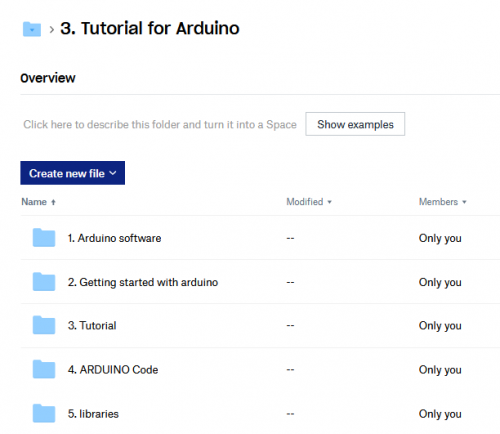Open the parent folder breadcrumb icon
The width and height of the screenshot is (500, 434).
32,29
